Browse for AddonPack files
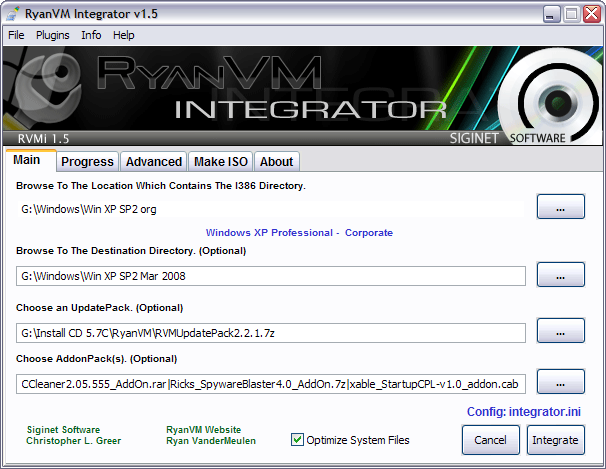The height and width of the screenshot is (469, 606). pos(560,382)
